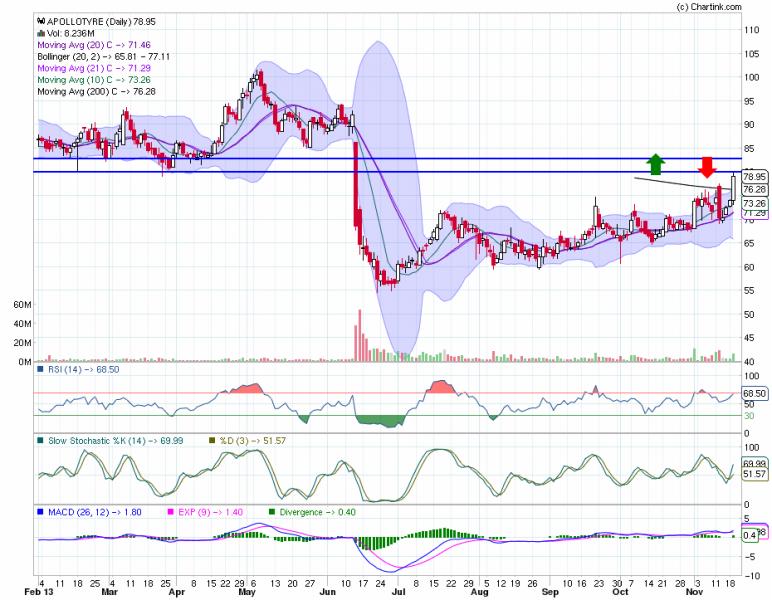Screen dimensions: 772x600
Task: Click the 110 price axis label
Action: 752,30
